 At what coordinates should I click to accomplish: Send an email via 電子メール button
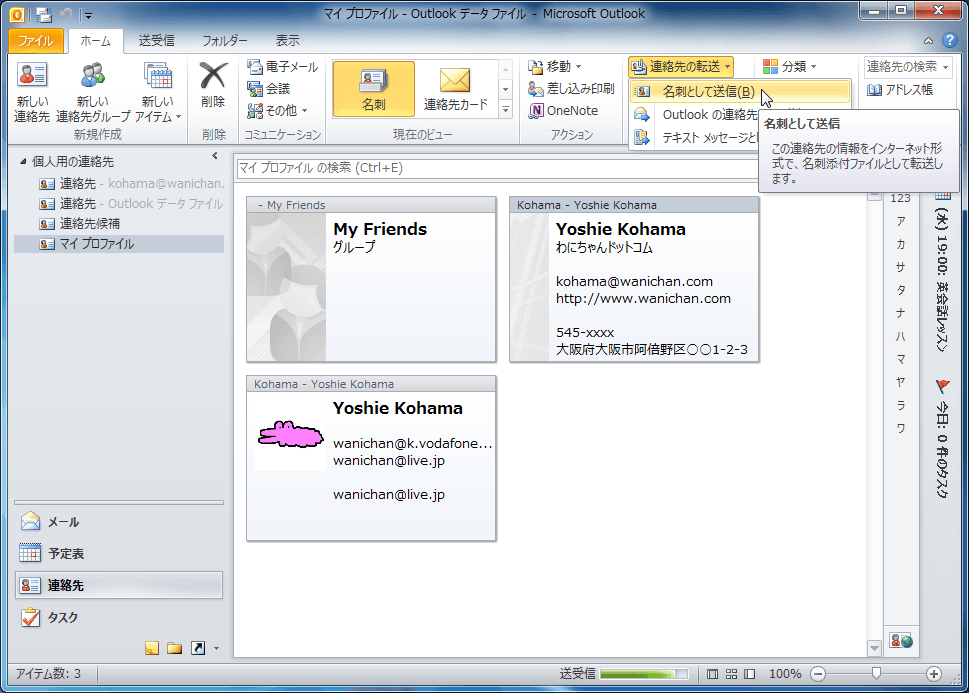point(282,67)
